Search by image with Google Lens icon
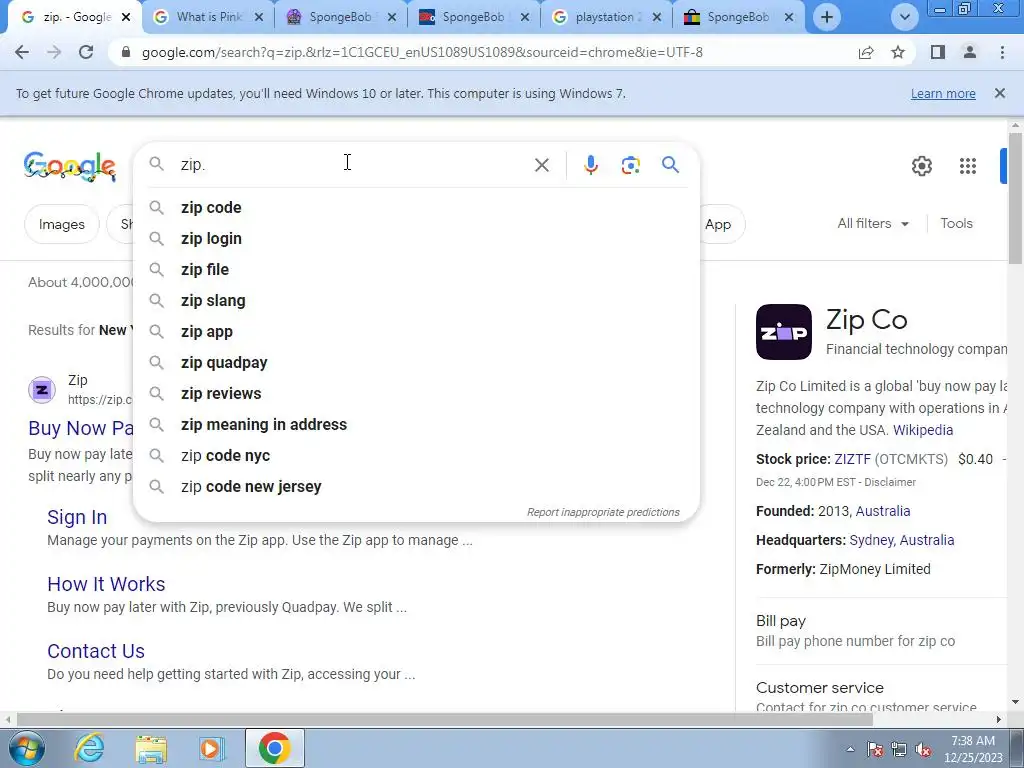 [630, 165]
